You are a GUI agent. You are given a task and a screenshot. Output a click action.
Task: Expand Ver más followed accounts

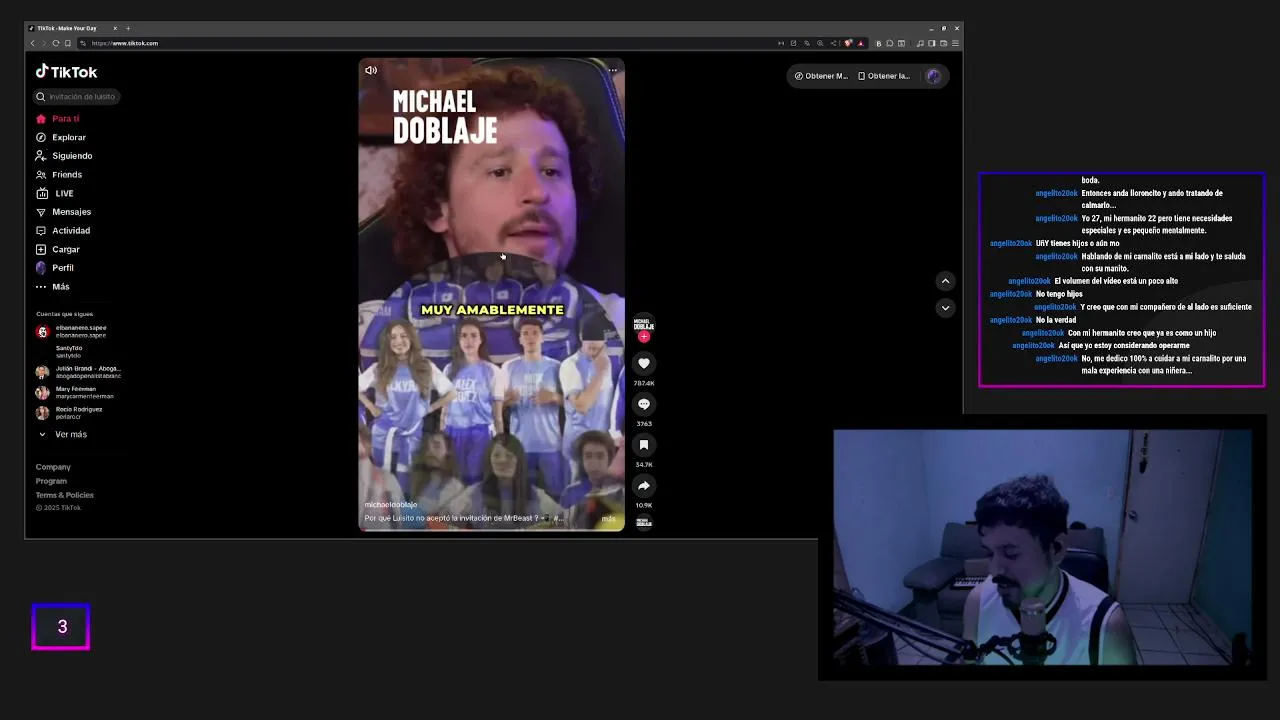62,435
